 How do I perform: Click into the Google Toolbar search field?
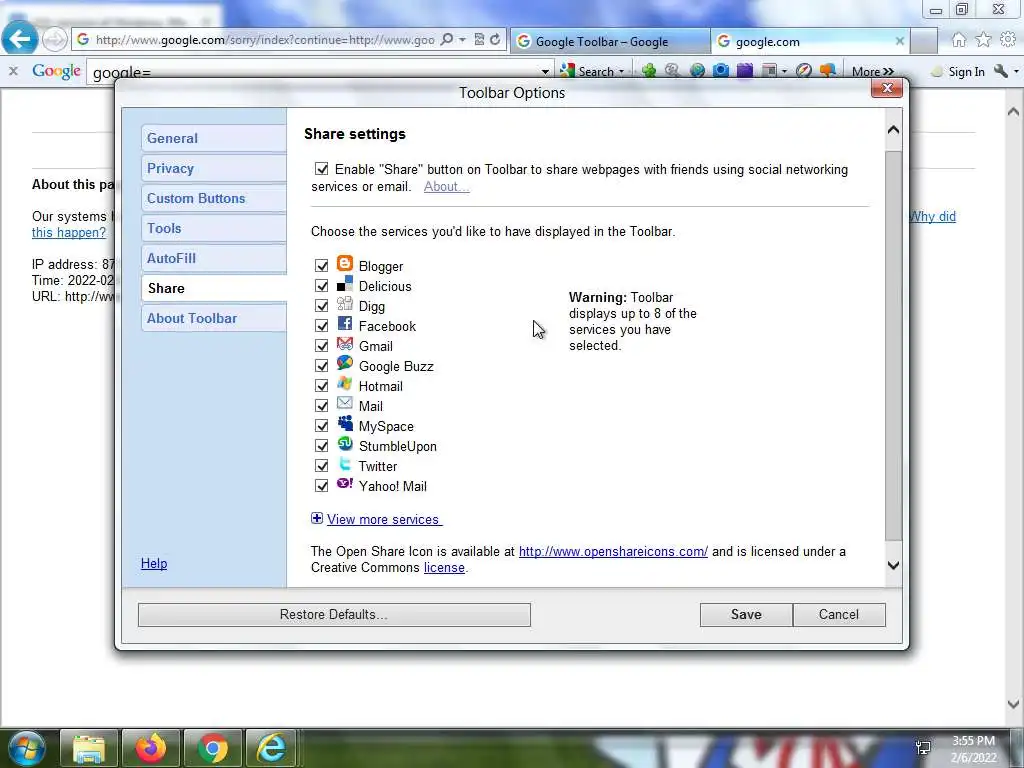click(x=313, y=72)
